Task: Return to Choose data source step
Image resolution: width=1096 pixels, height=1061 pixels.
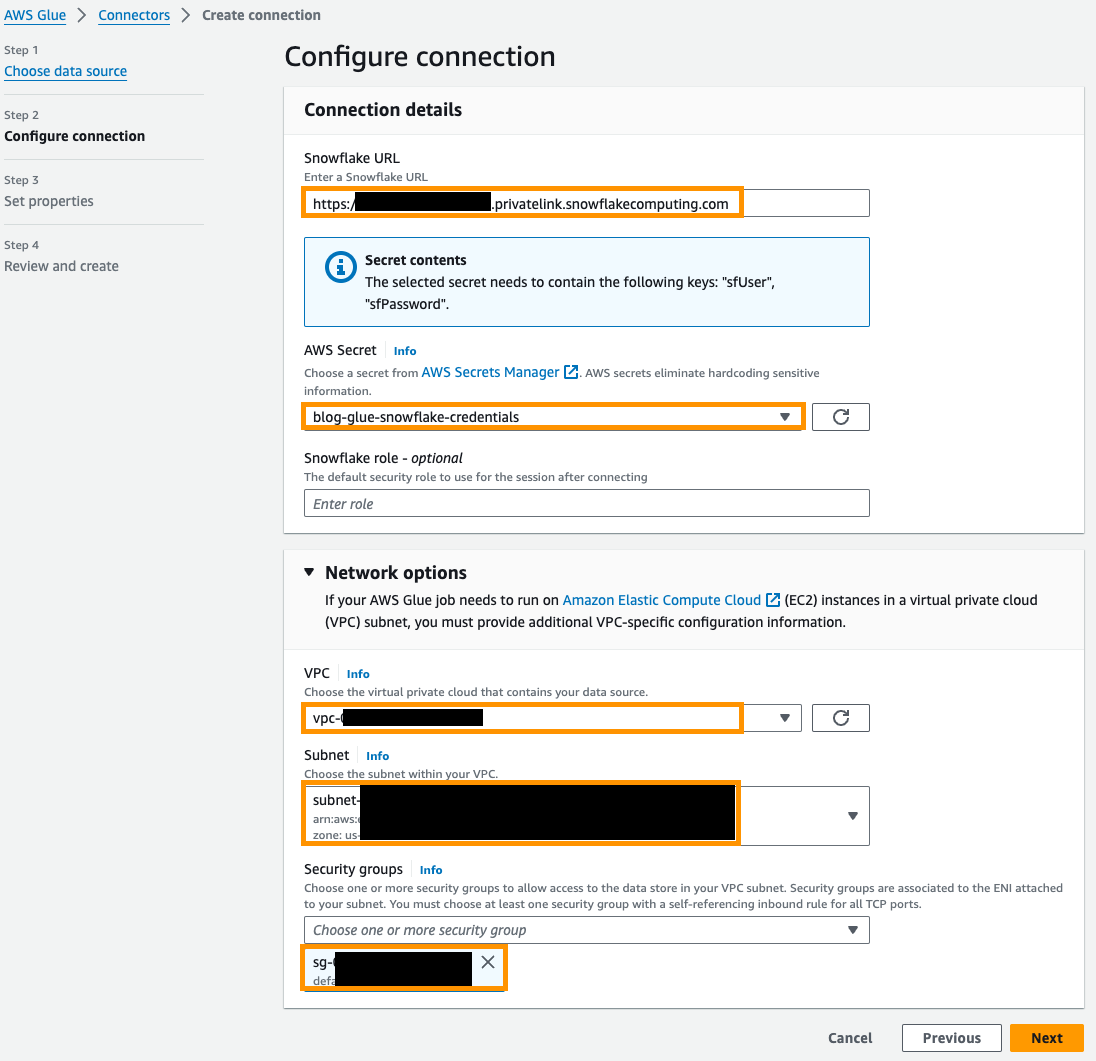Action: click(x=65, y=71)
